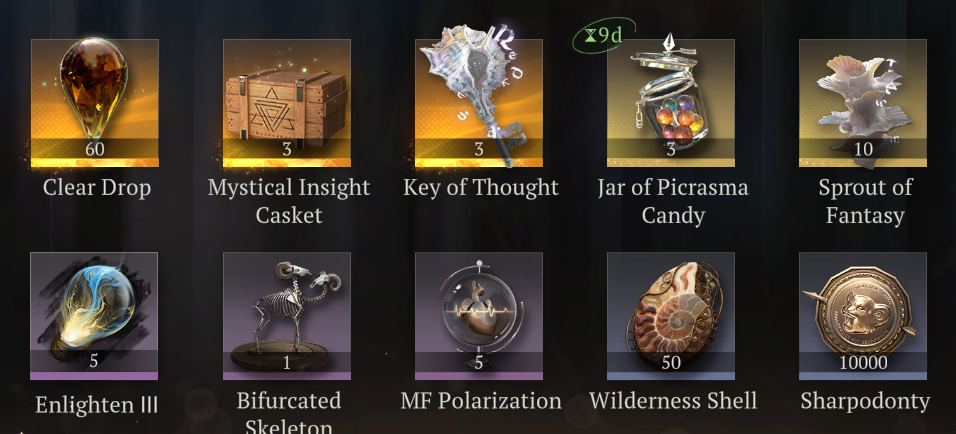Click the 10000 quantity on Sharpodonty
Viewport: 956px width, 434px height.
(x=863, y=363)
